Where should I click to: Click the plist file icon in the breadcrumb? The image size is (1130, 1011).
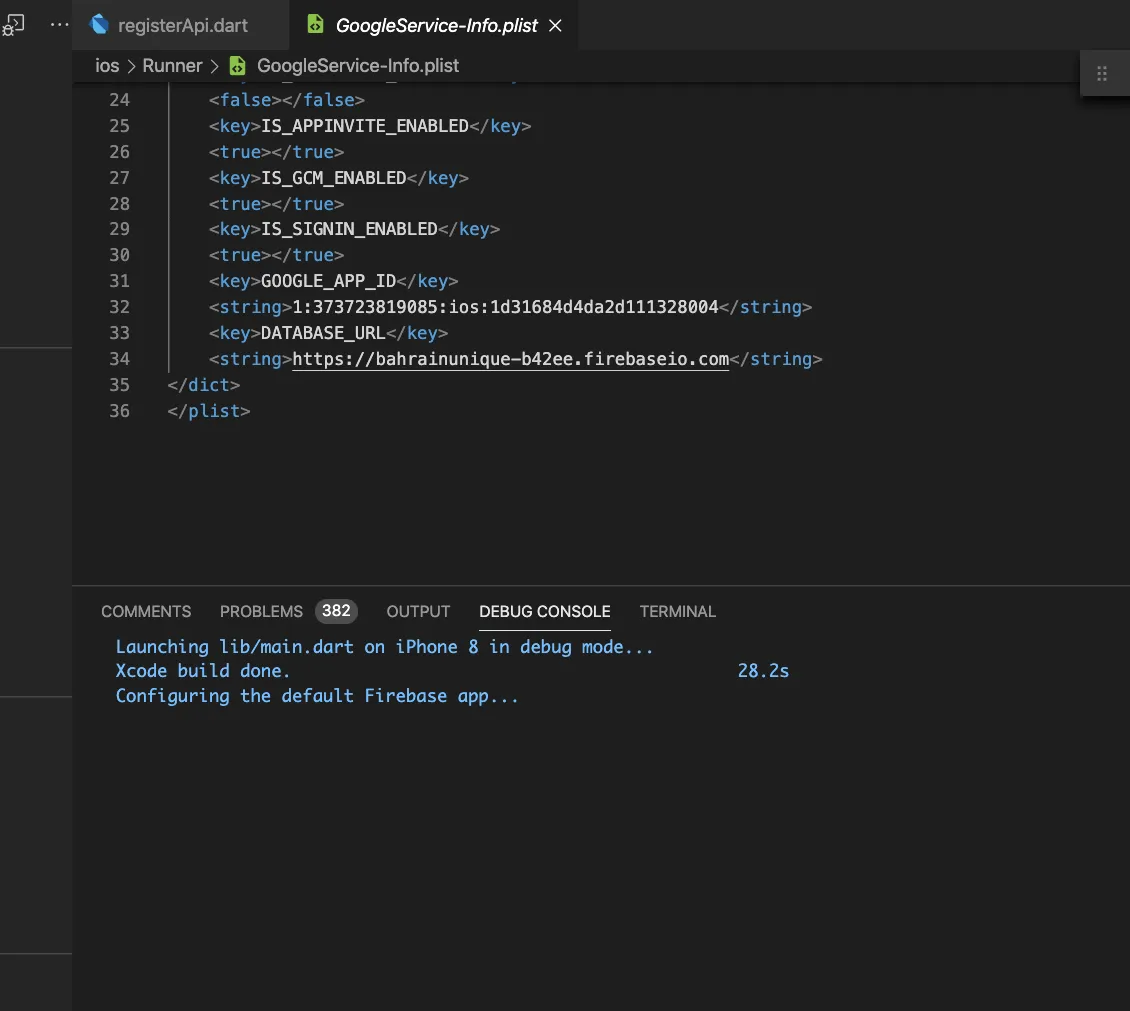point(237,66)
